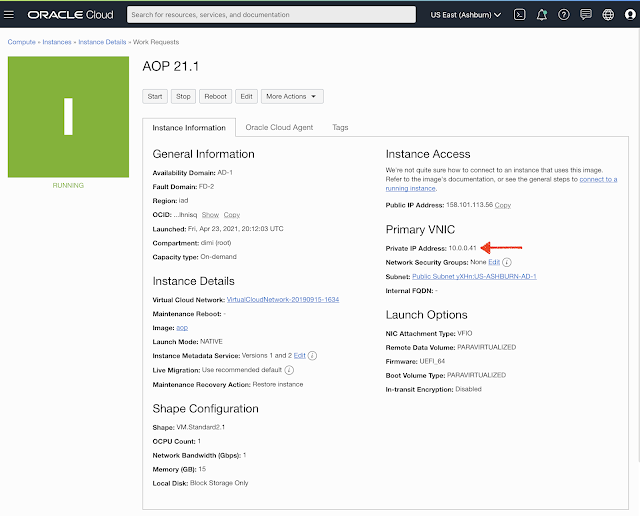Select the Instance Information tab
This screenshot has height=516, width=640.
(x=189, y=128)
